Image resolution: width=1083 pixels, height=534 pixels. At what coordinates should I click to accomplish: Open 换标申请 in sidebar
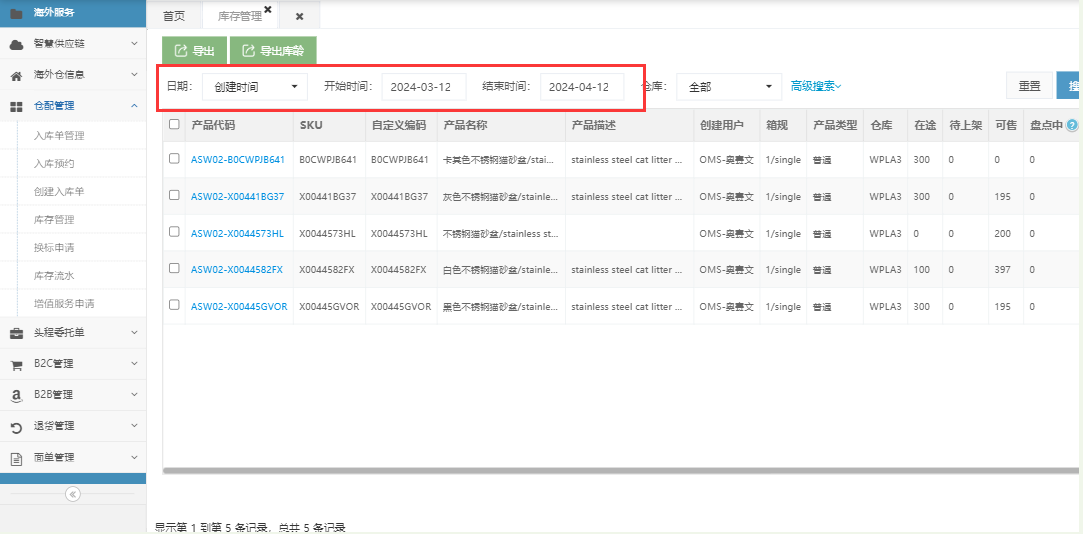click(x=54, y=247)
